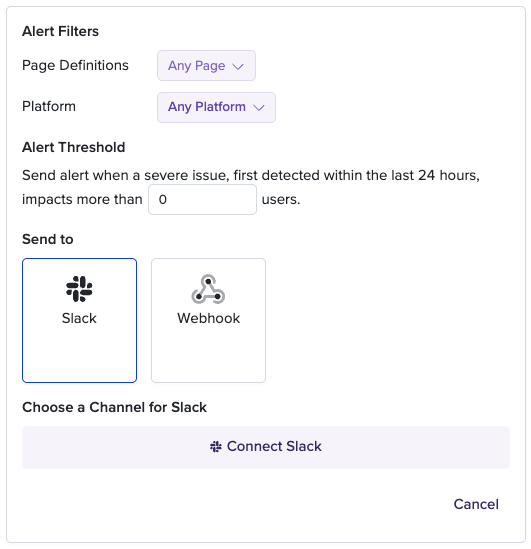The image size is (531, 549).
Task: Click the Page Definitions label
Action: click(x=75, y=65)
